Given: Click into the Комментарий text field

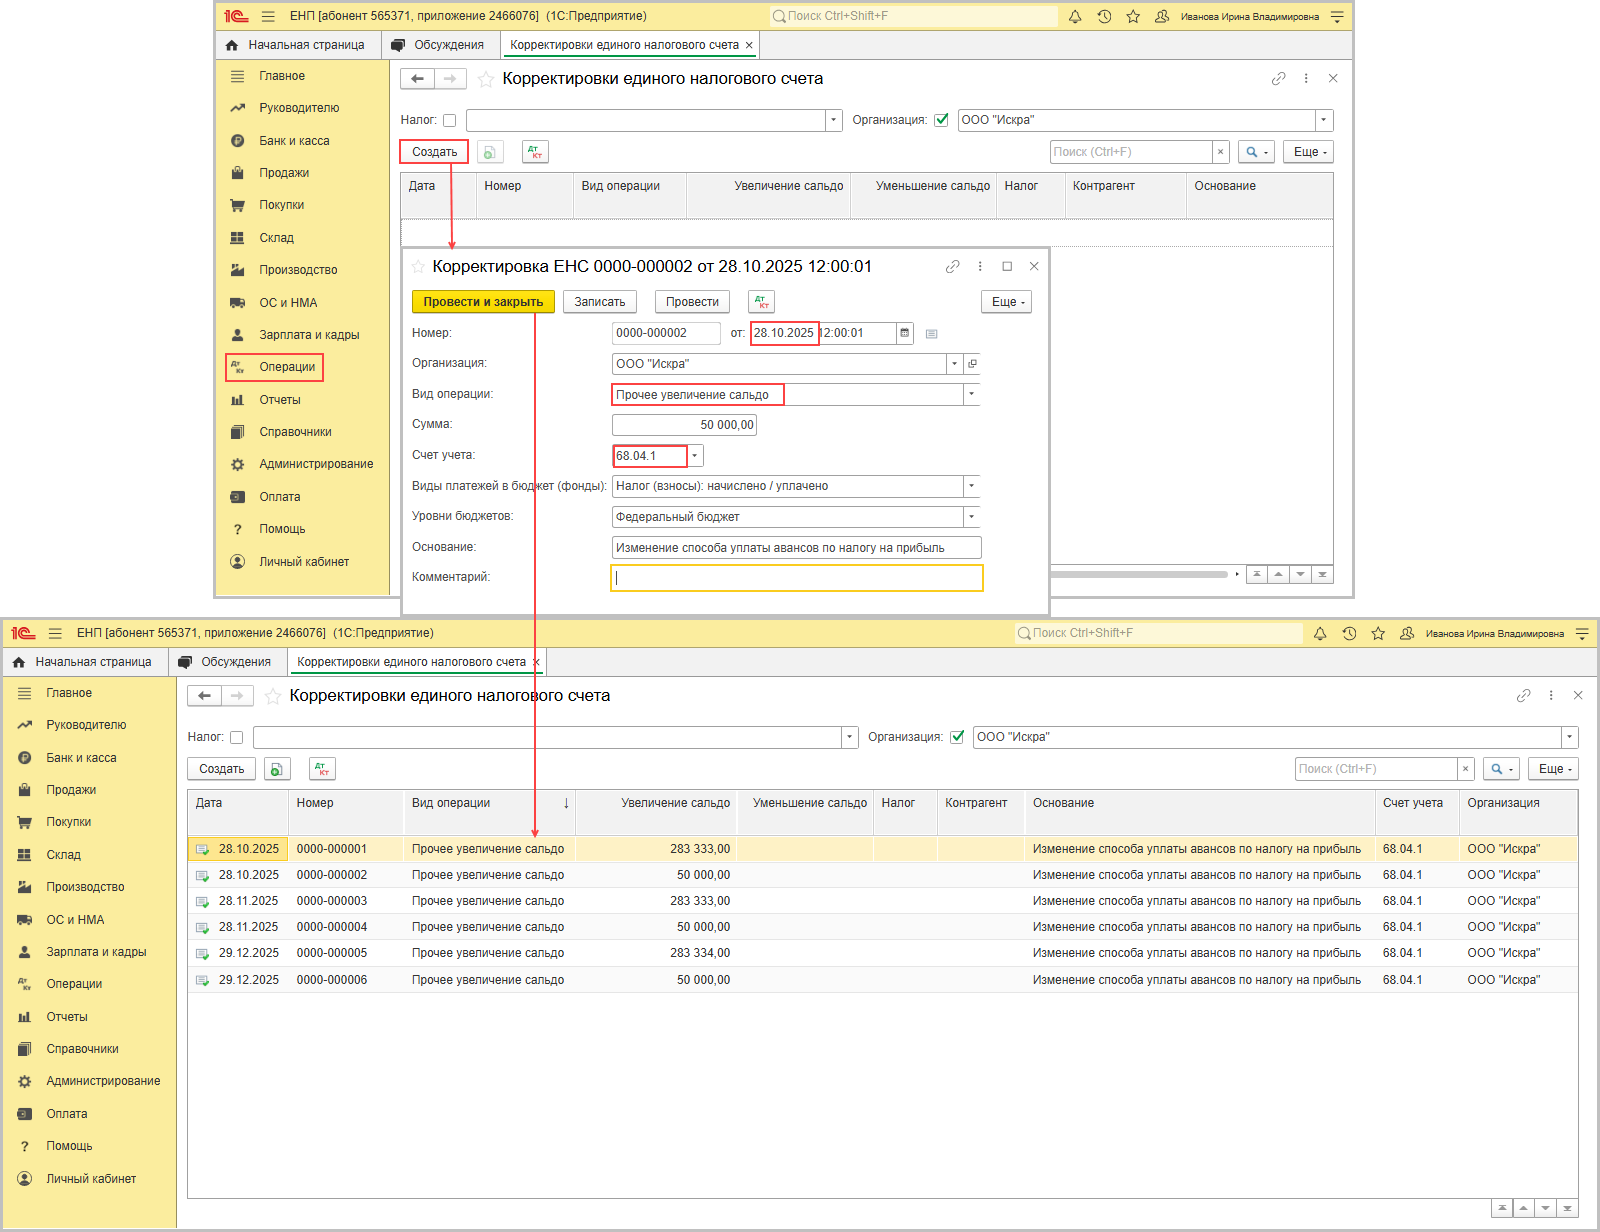Looking at the screenshot, I should tap(797, 578).
